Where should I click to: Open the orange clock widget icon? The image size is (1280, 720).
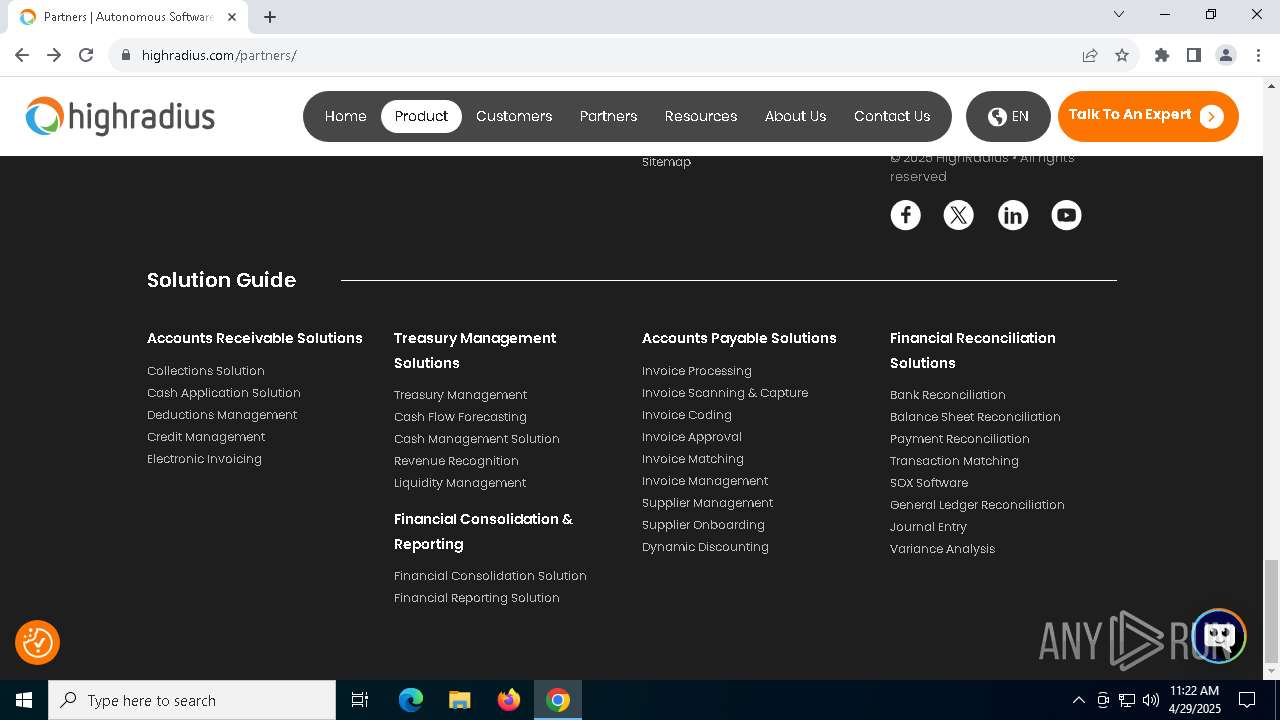tap(38, 642)
